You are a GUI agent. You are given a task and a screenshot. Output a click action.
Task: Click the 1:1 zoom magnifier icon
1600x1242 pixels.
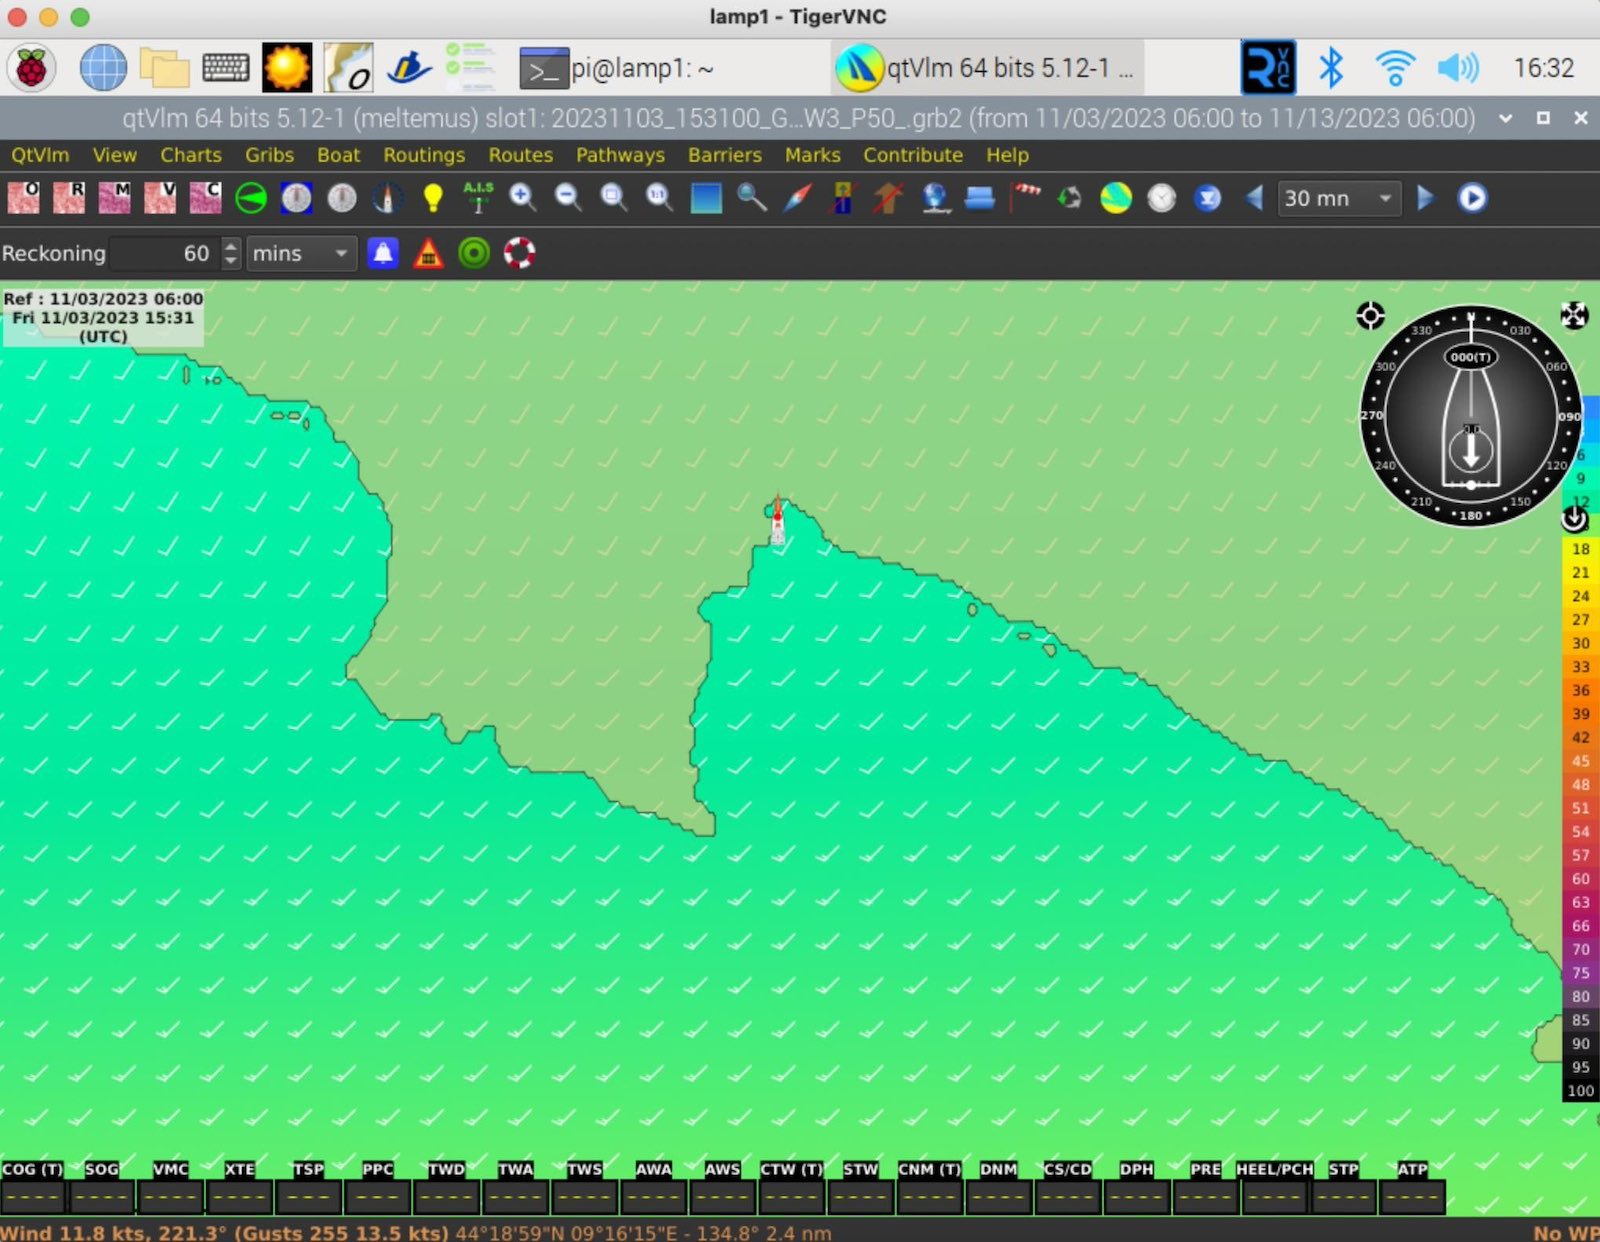[659, 198]
